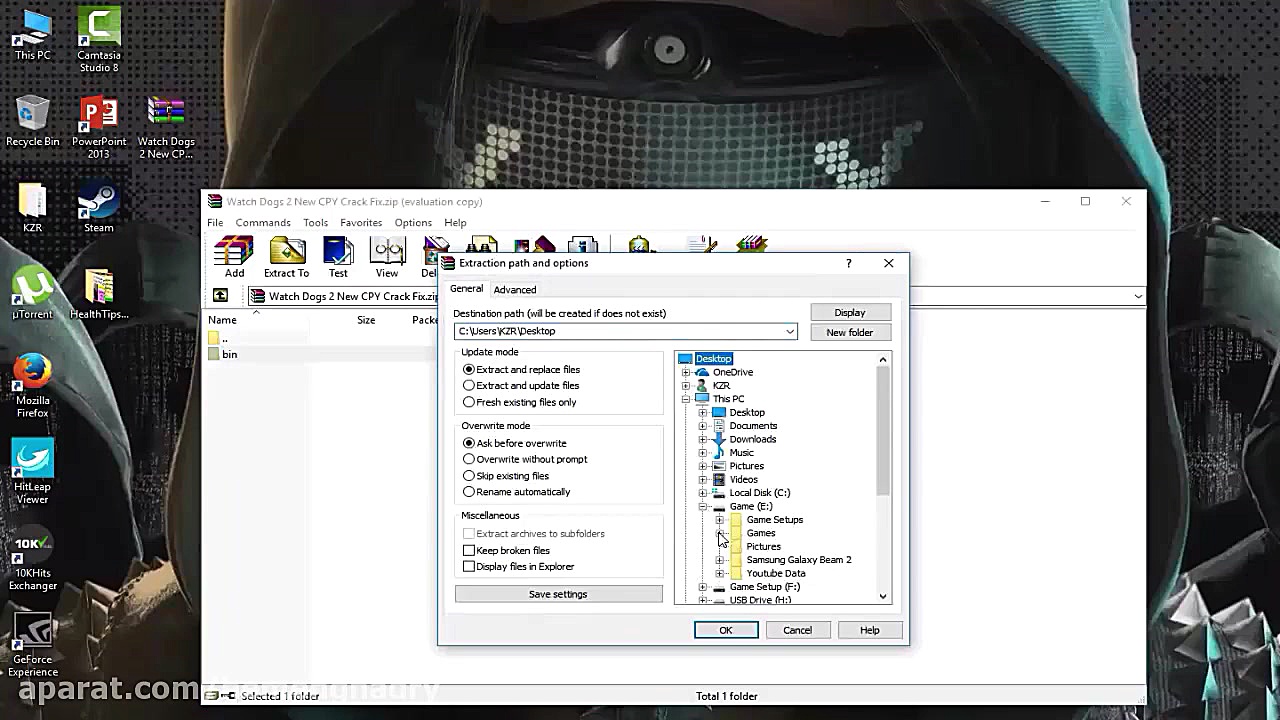Open Watch Dogs 2 New CPY archive icon
1280x720 pixels.
[166, 127]
